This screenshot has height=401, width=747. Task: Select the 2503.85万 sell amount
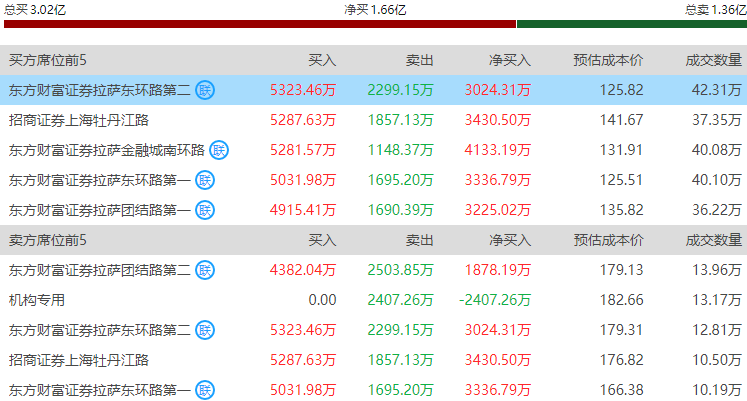tap(401, 270)
